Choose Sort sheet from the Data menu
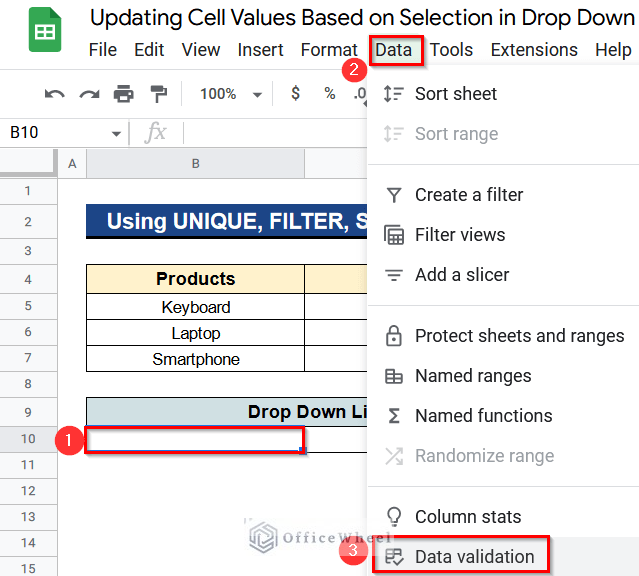This screenshot has height=576, width=639. [504, 94]
